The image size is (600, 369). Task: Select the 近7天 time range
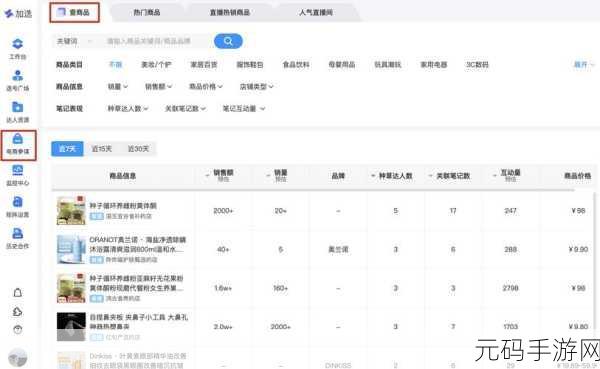tap(67, 149)
